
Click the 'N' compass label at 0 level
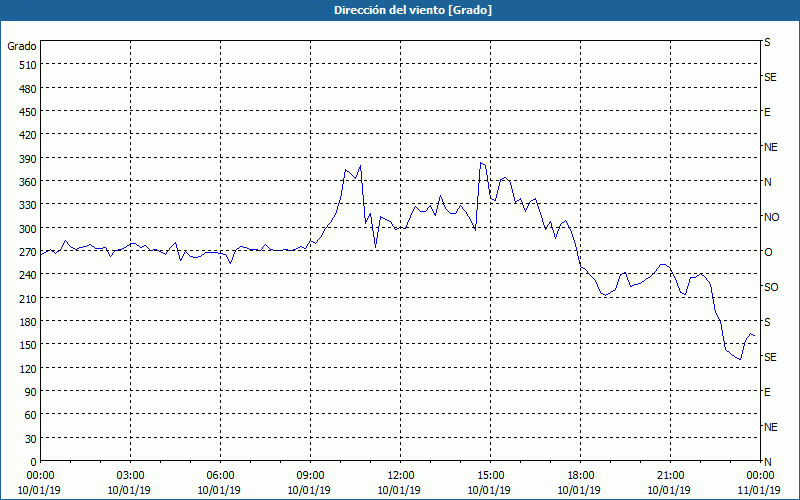click(x=767, y=462)
